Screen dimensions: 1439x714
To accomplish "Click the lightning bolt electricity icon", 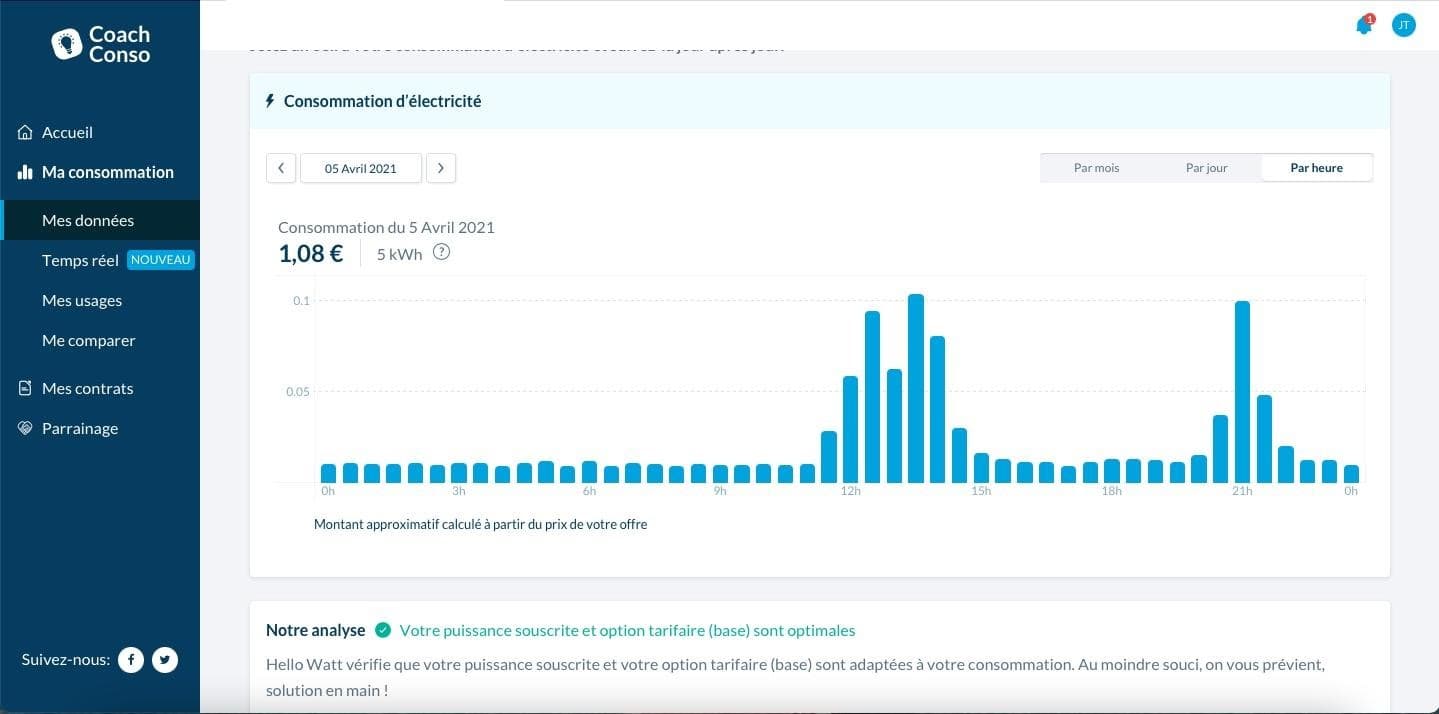I will pos(269,101).
